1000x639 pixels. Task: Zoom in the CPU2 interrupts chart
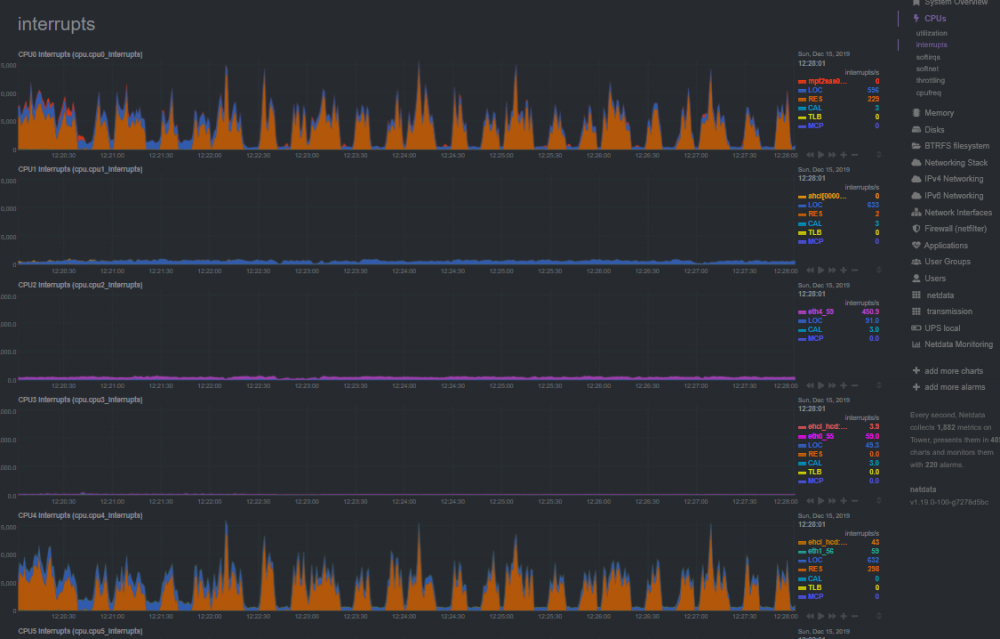pos(843,385)
